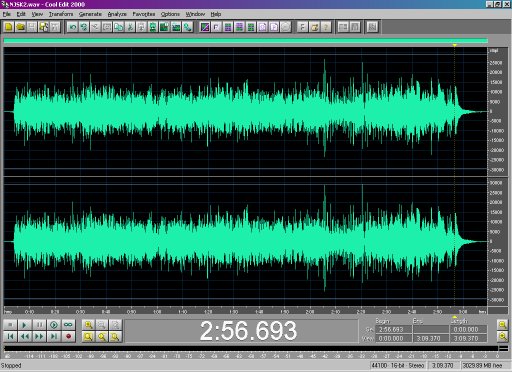The image size is (512, 372).
Task: Click the Zoom to Selection magnifier
Action: tap(89, 336)
